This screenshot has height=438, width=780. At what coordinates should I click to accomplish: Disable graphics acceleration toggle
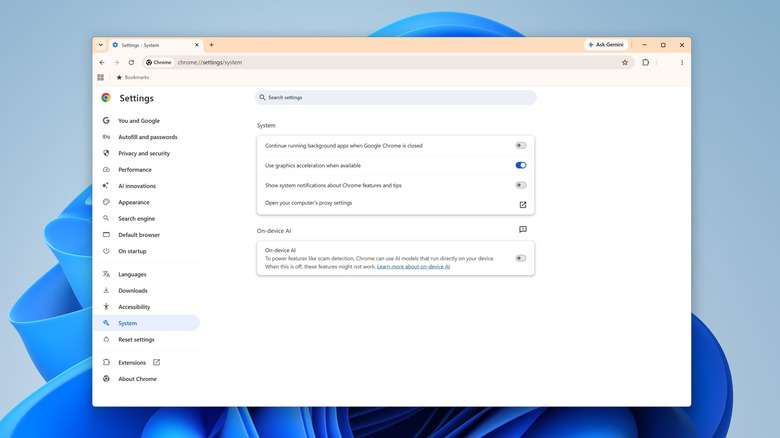tap(521, 165)
